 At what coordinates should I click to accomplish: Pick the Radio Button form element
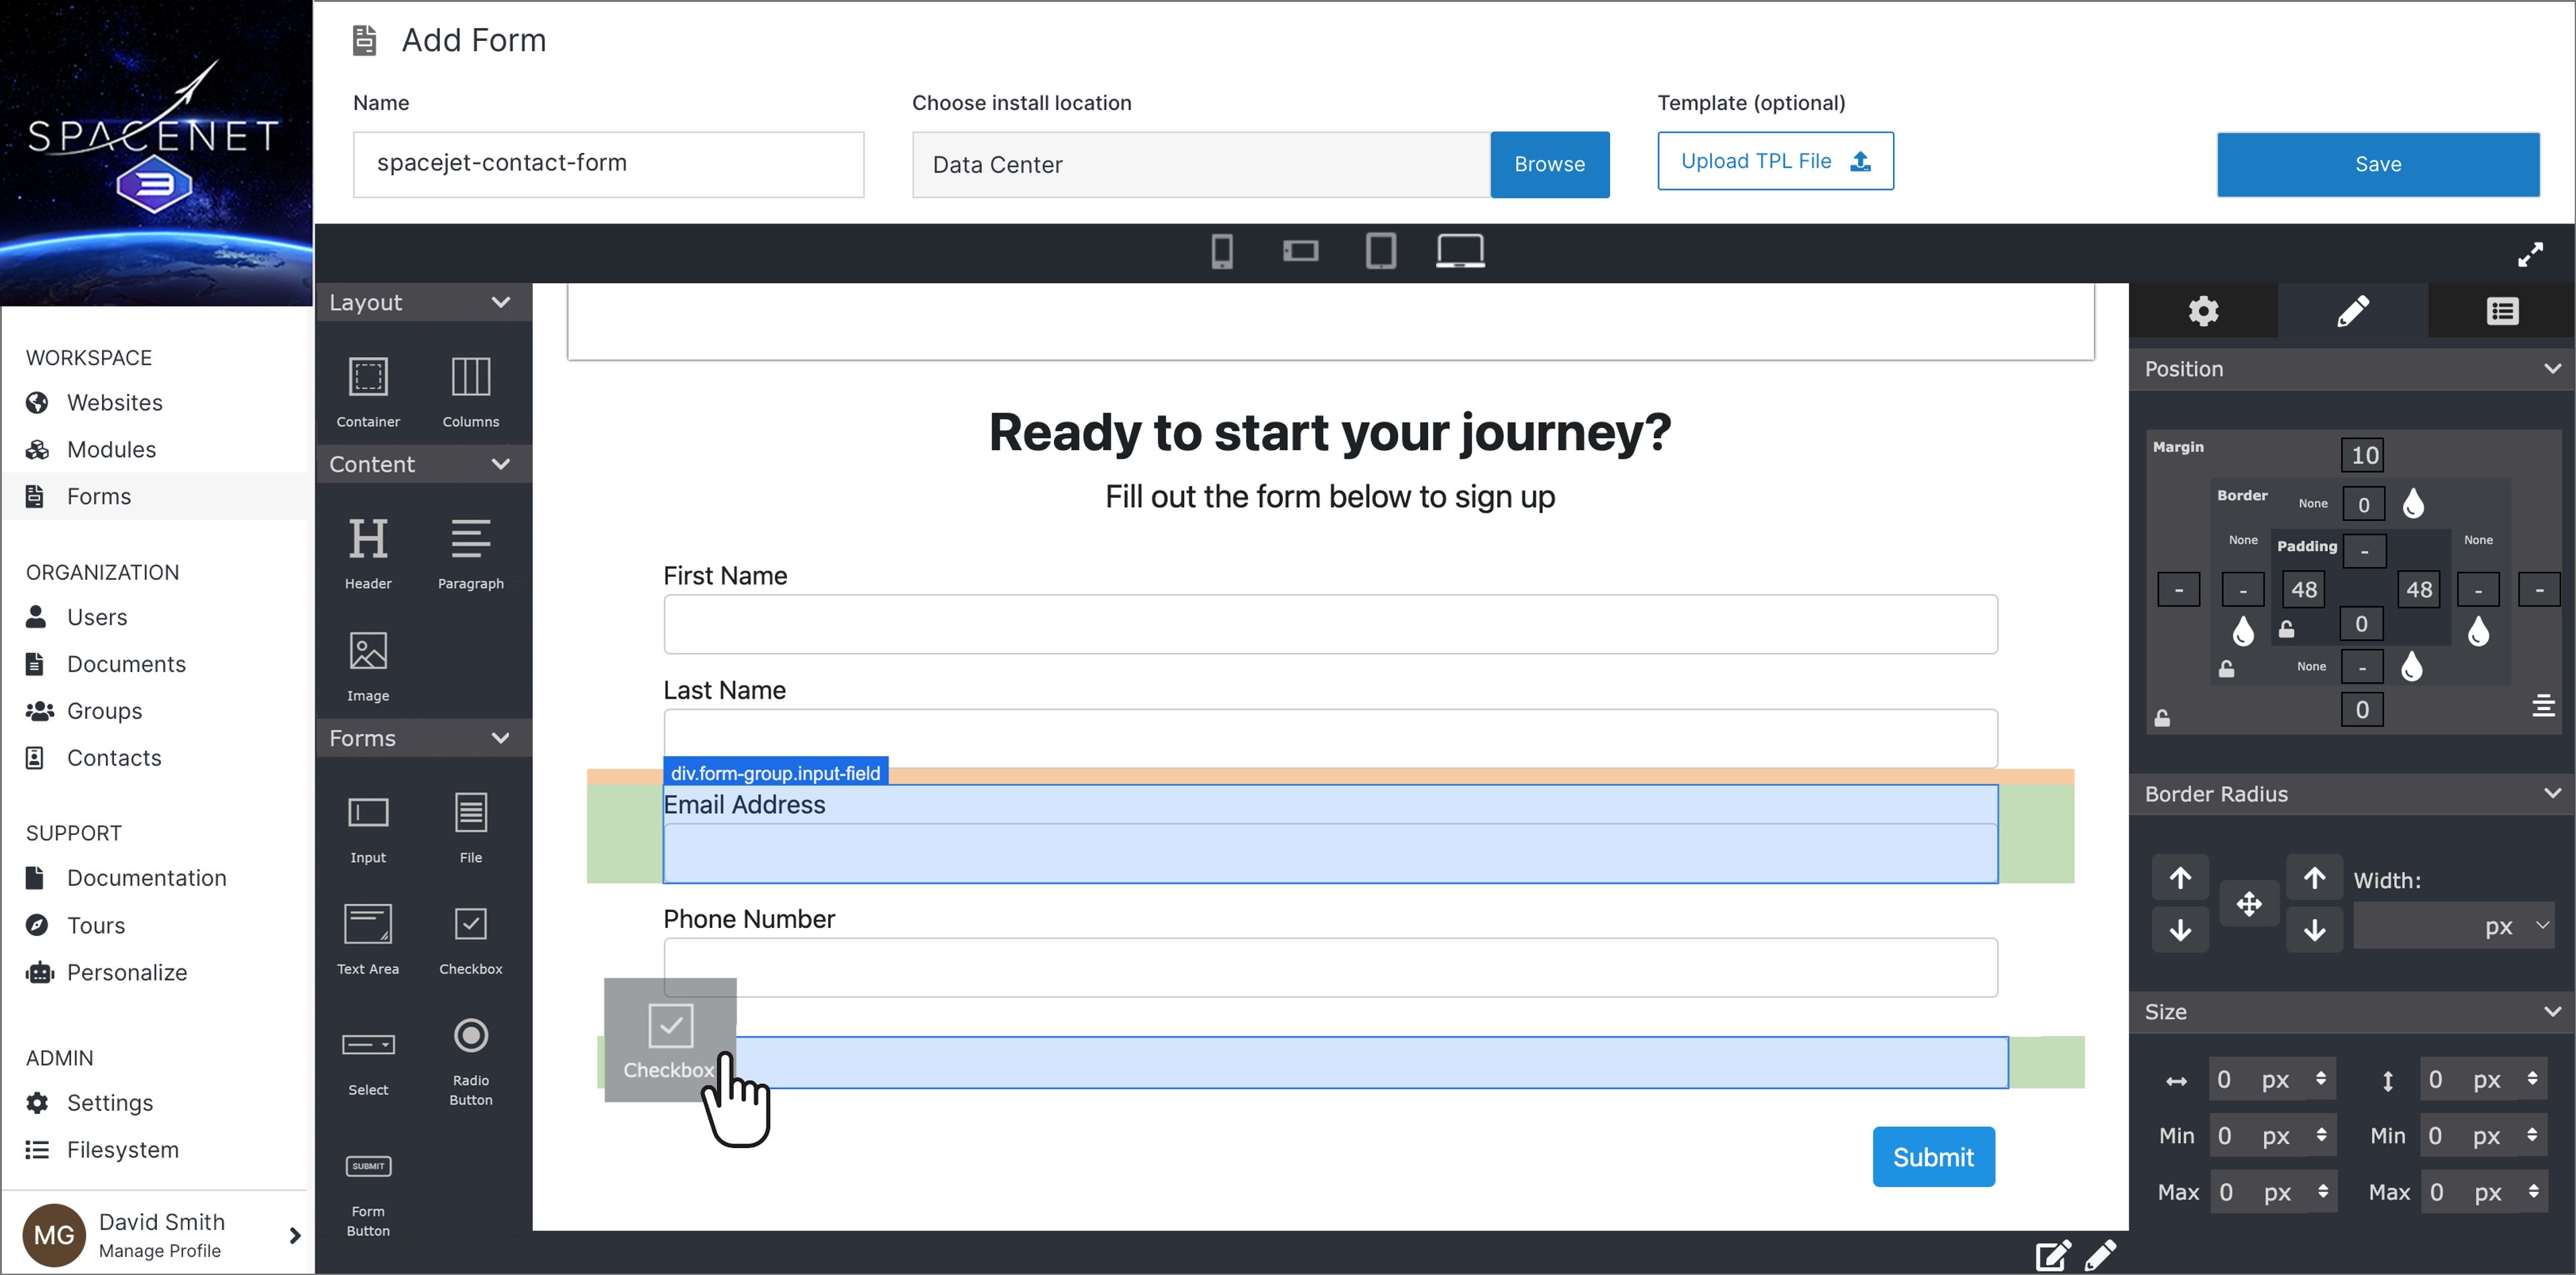pos(470,1062)
